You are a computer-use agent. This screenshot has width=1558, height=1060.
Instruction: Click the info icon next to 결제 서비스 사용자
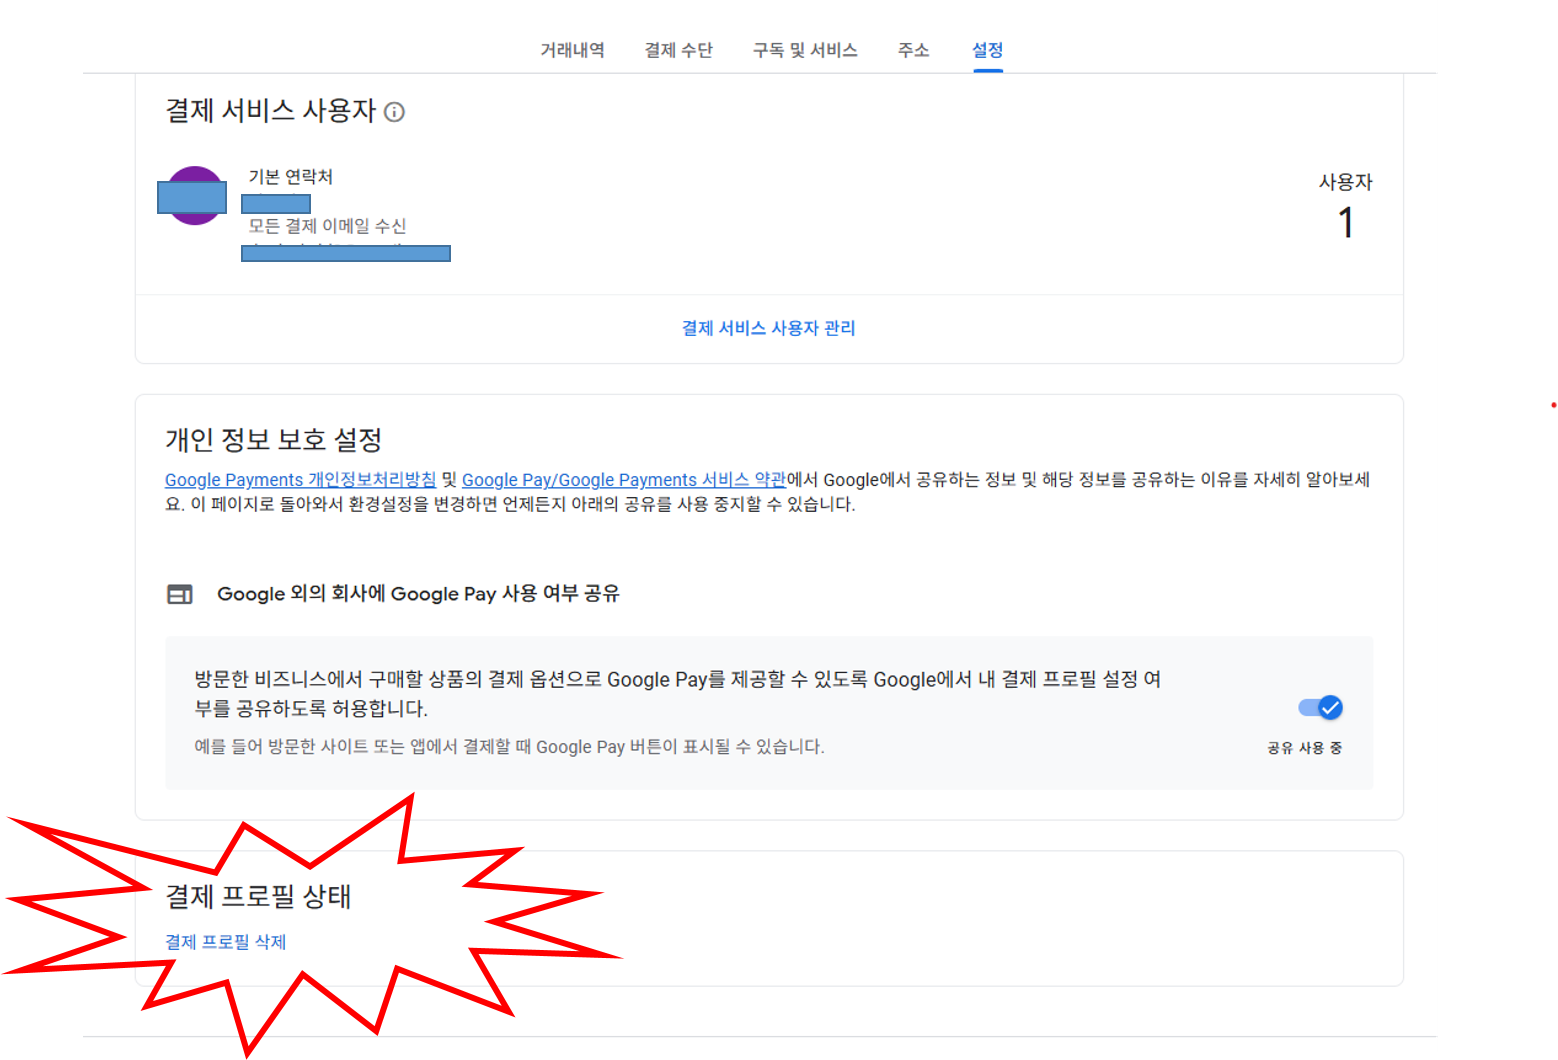[395, 112]
